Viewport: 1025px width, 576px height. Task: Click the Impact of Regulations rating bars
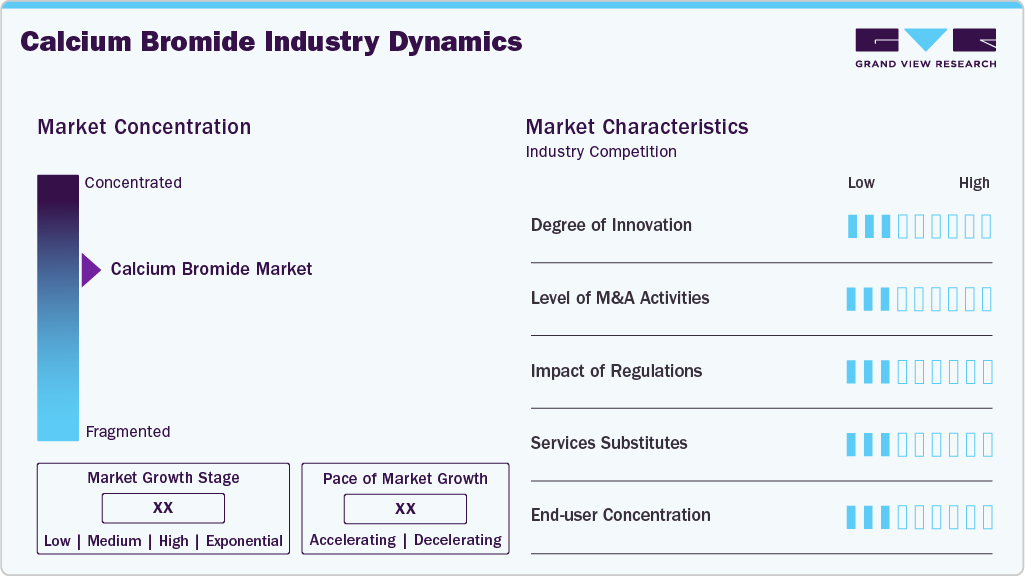(919, 372)
